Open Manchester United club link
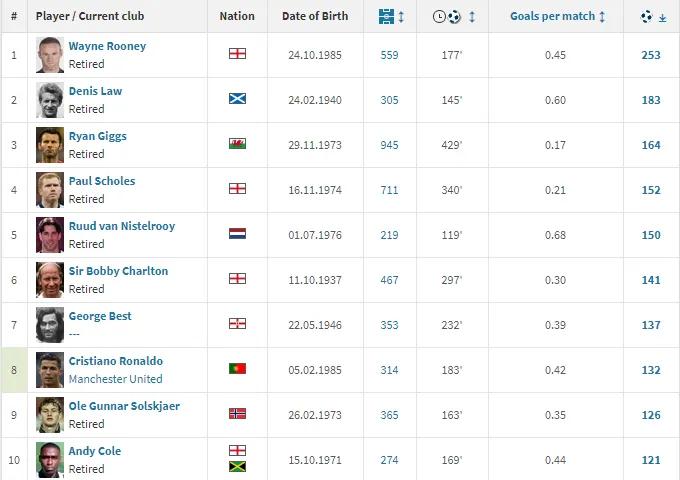Screen dimensions: 680x480 [115, 379]
